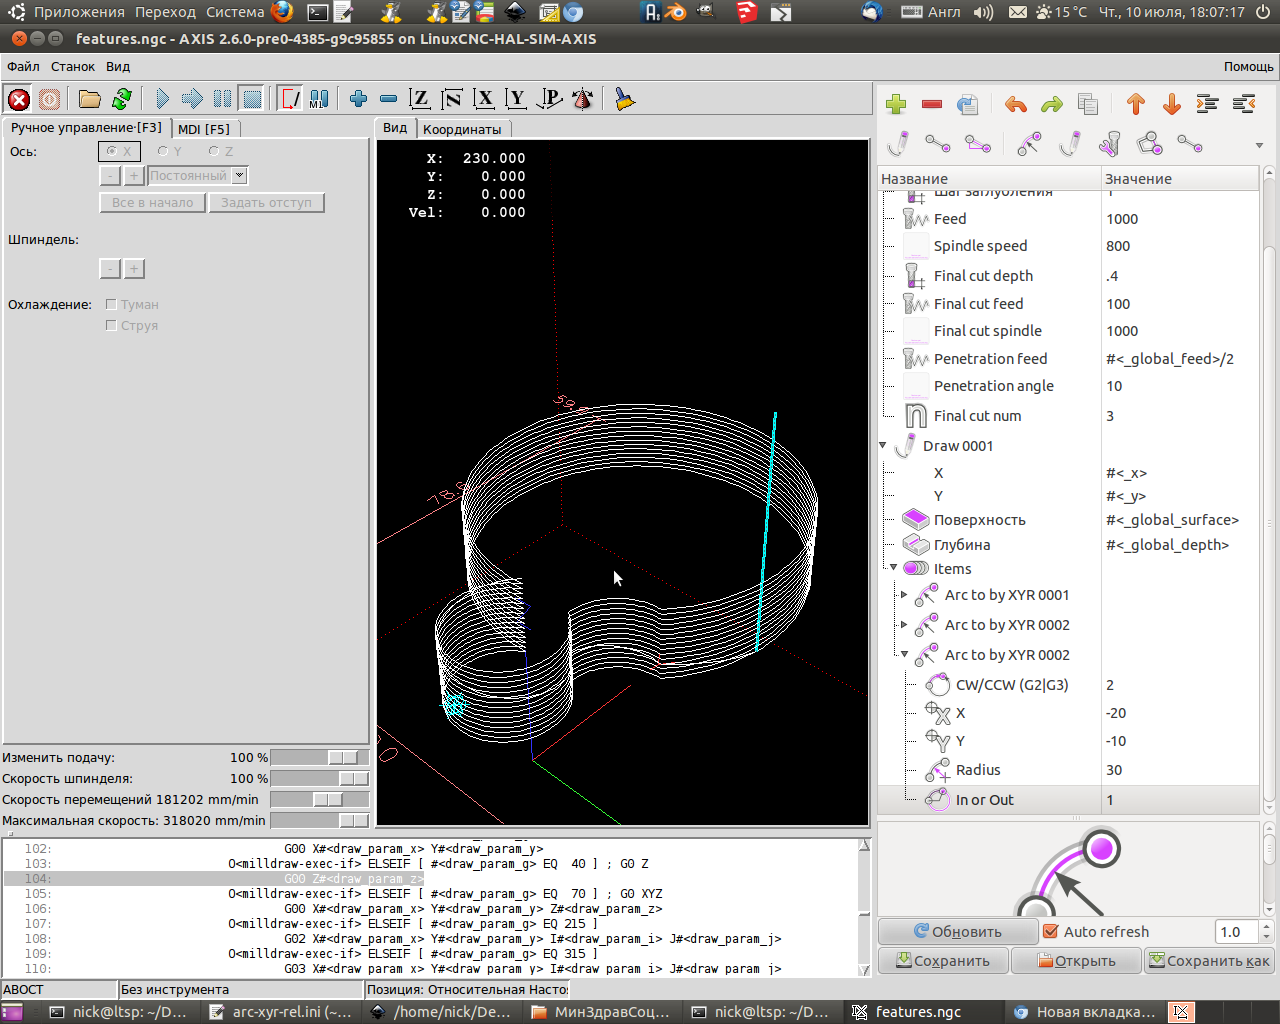Screen dimensions: 1280x1024
Task: Switch to the MDI [F5] tab
Action: pyautogui.click(x=203, y=129)
